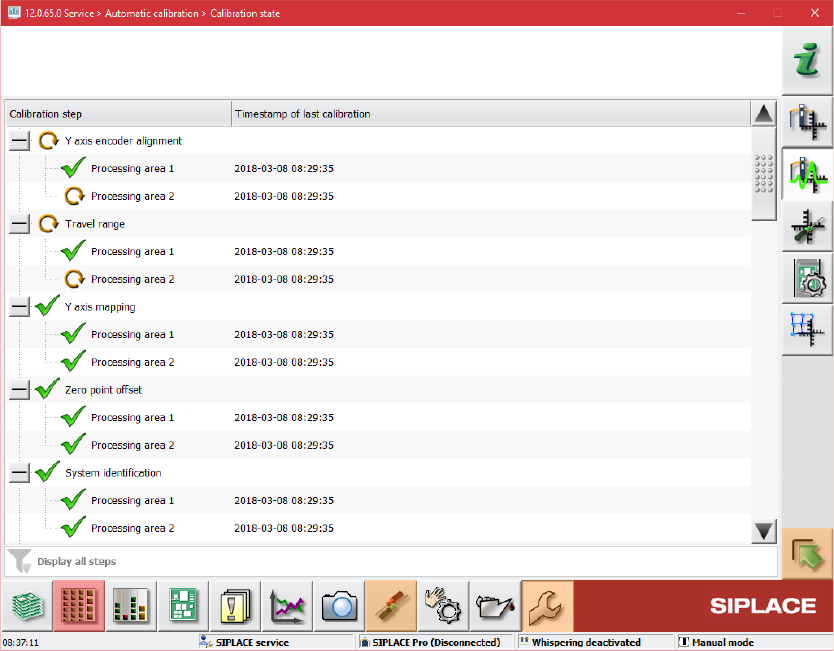834x651 pixels.
Task: Click the funnel filter icon
Action: pos(20,561)
